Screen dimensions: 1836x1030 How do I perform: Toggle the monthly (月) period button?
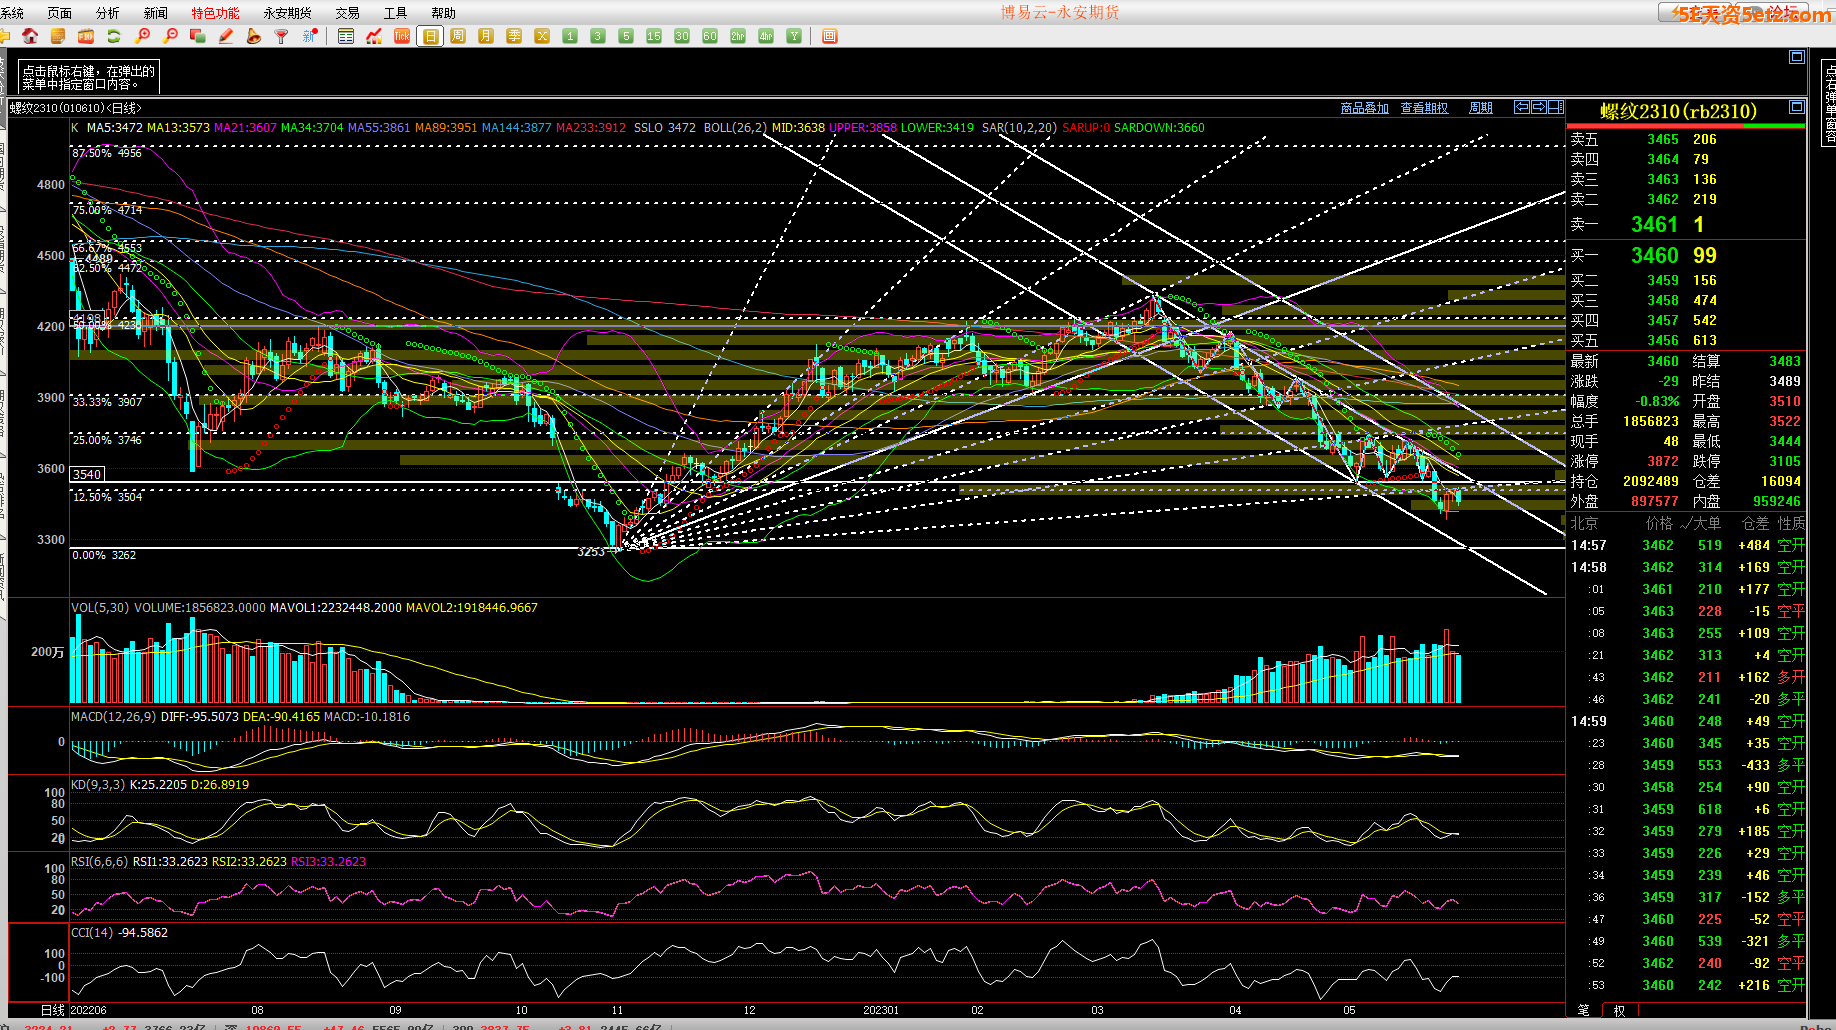[x=486, y=36]
